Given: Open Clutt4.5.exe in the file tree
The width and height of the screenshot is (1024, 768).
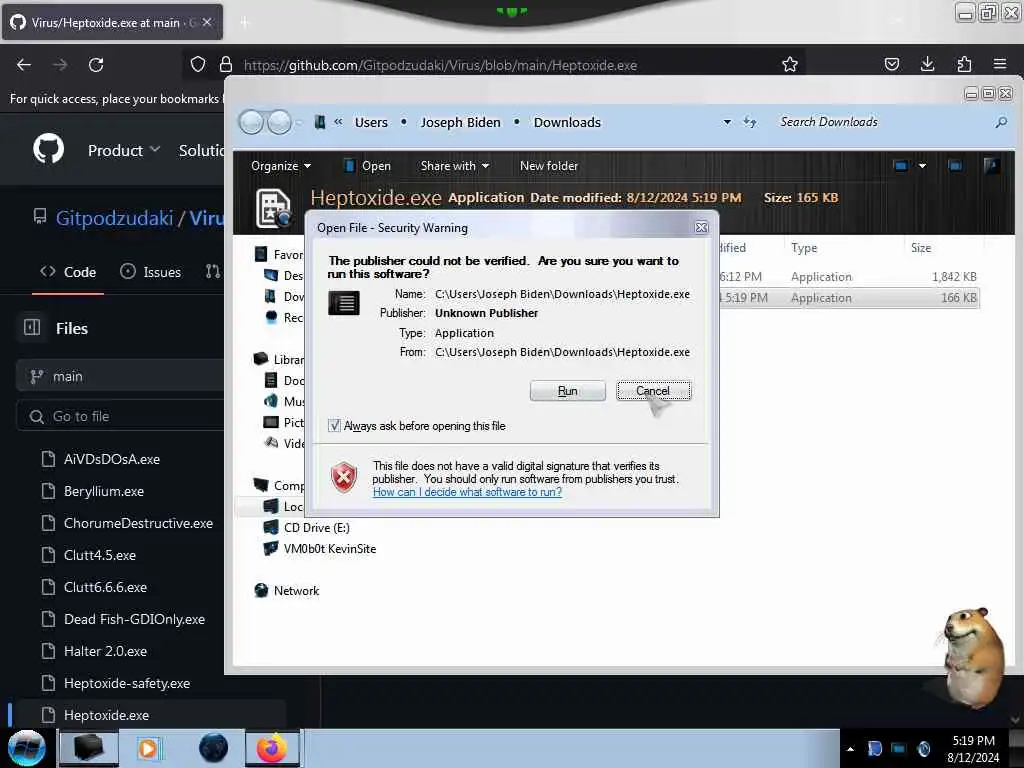Looking at the screenshot, I should coord(100,555).
